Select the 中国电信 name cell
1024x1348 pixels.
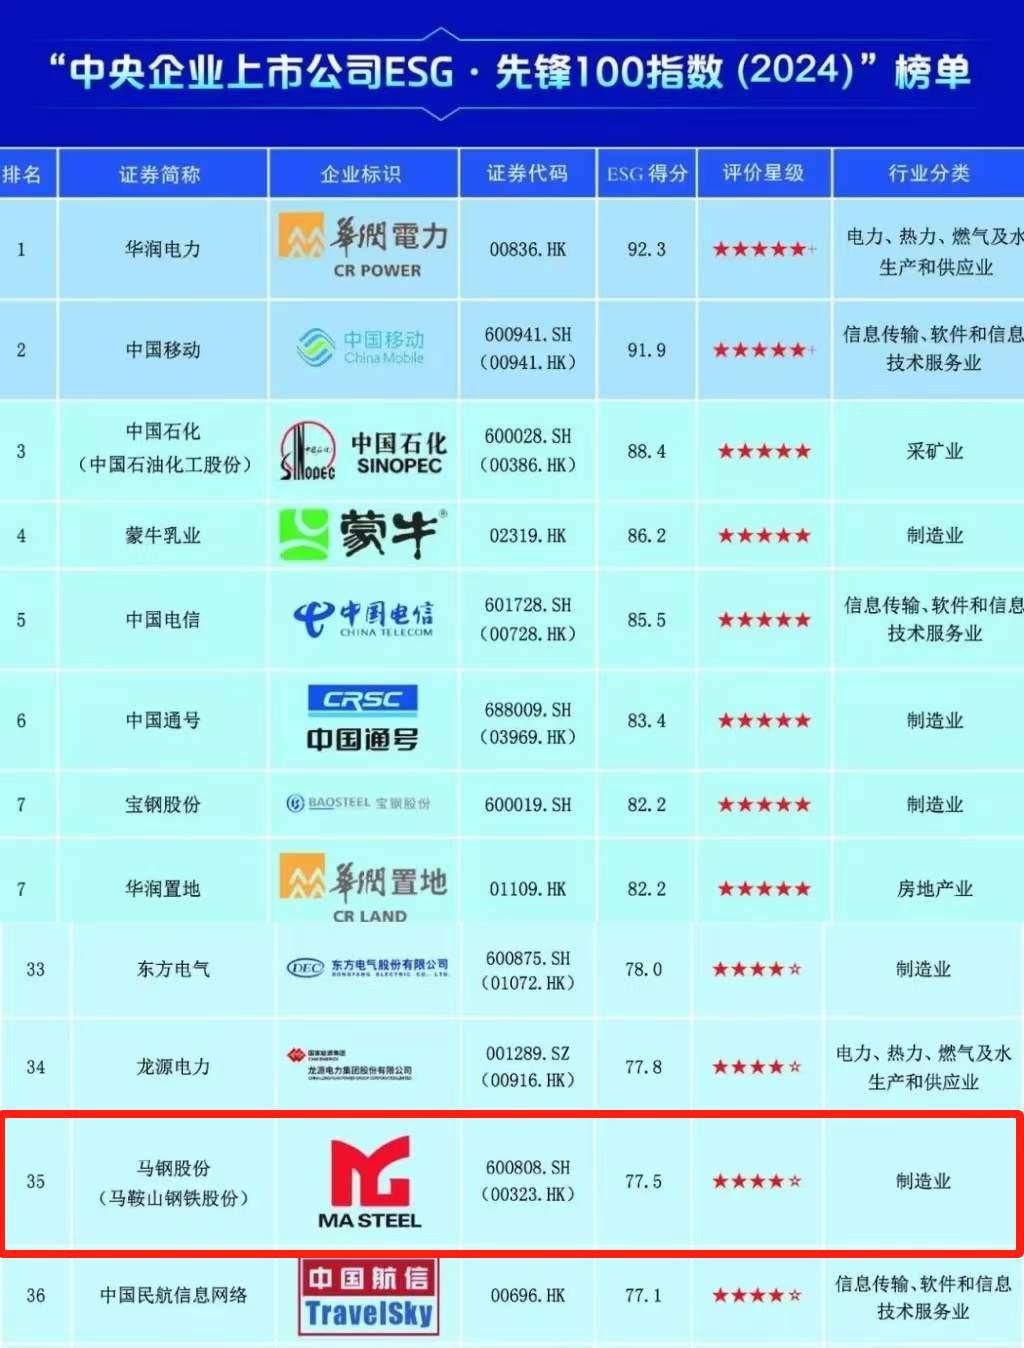coord(163,620)
